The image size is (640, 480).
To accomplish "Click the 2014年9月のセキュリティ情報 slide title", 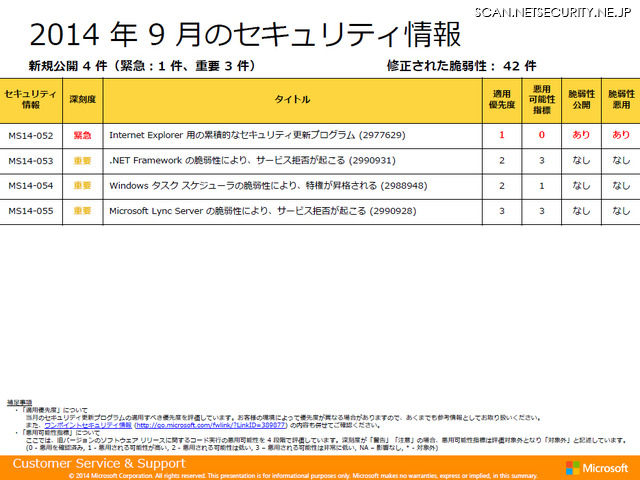I will point(245,36).
